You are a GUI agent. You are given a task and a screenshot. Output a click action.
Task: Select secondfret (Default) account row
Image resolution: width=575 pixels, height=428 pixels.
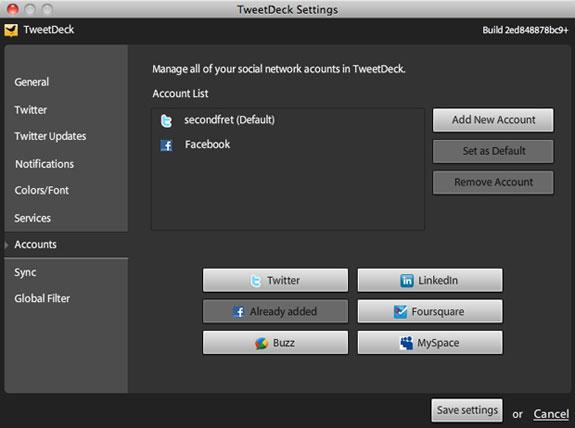click(288, 120)
